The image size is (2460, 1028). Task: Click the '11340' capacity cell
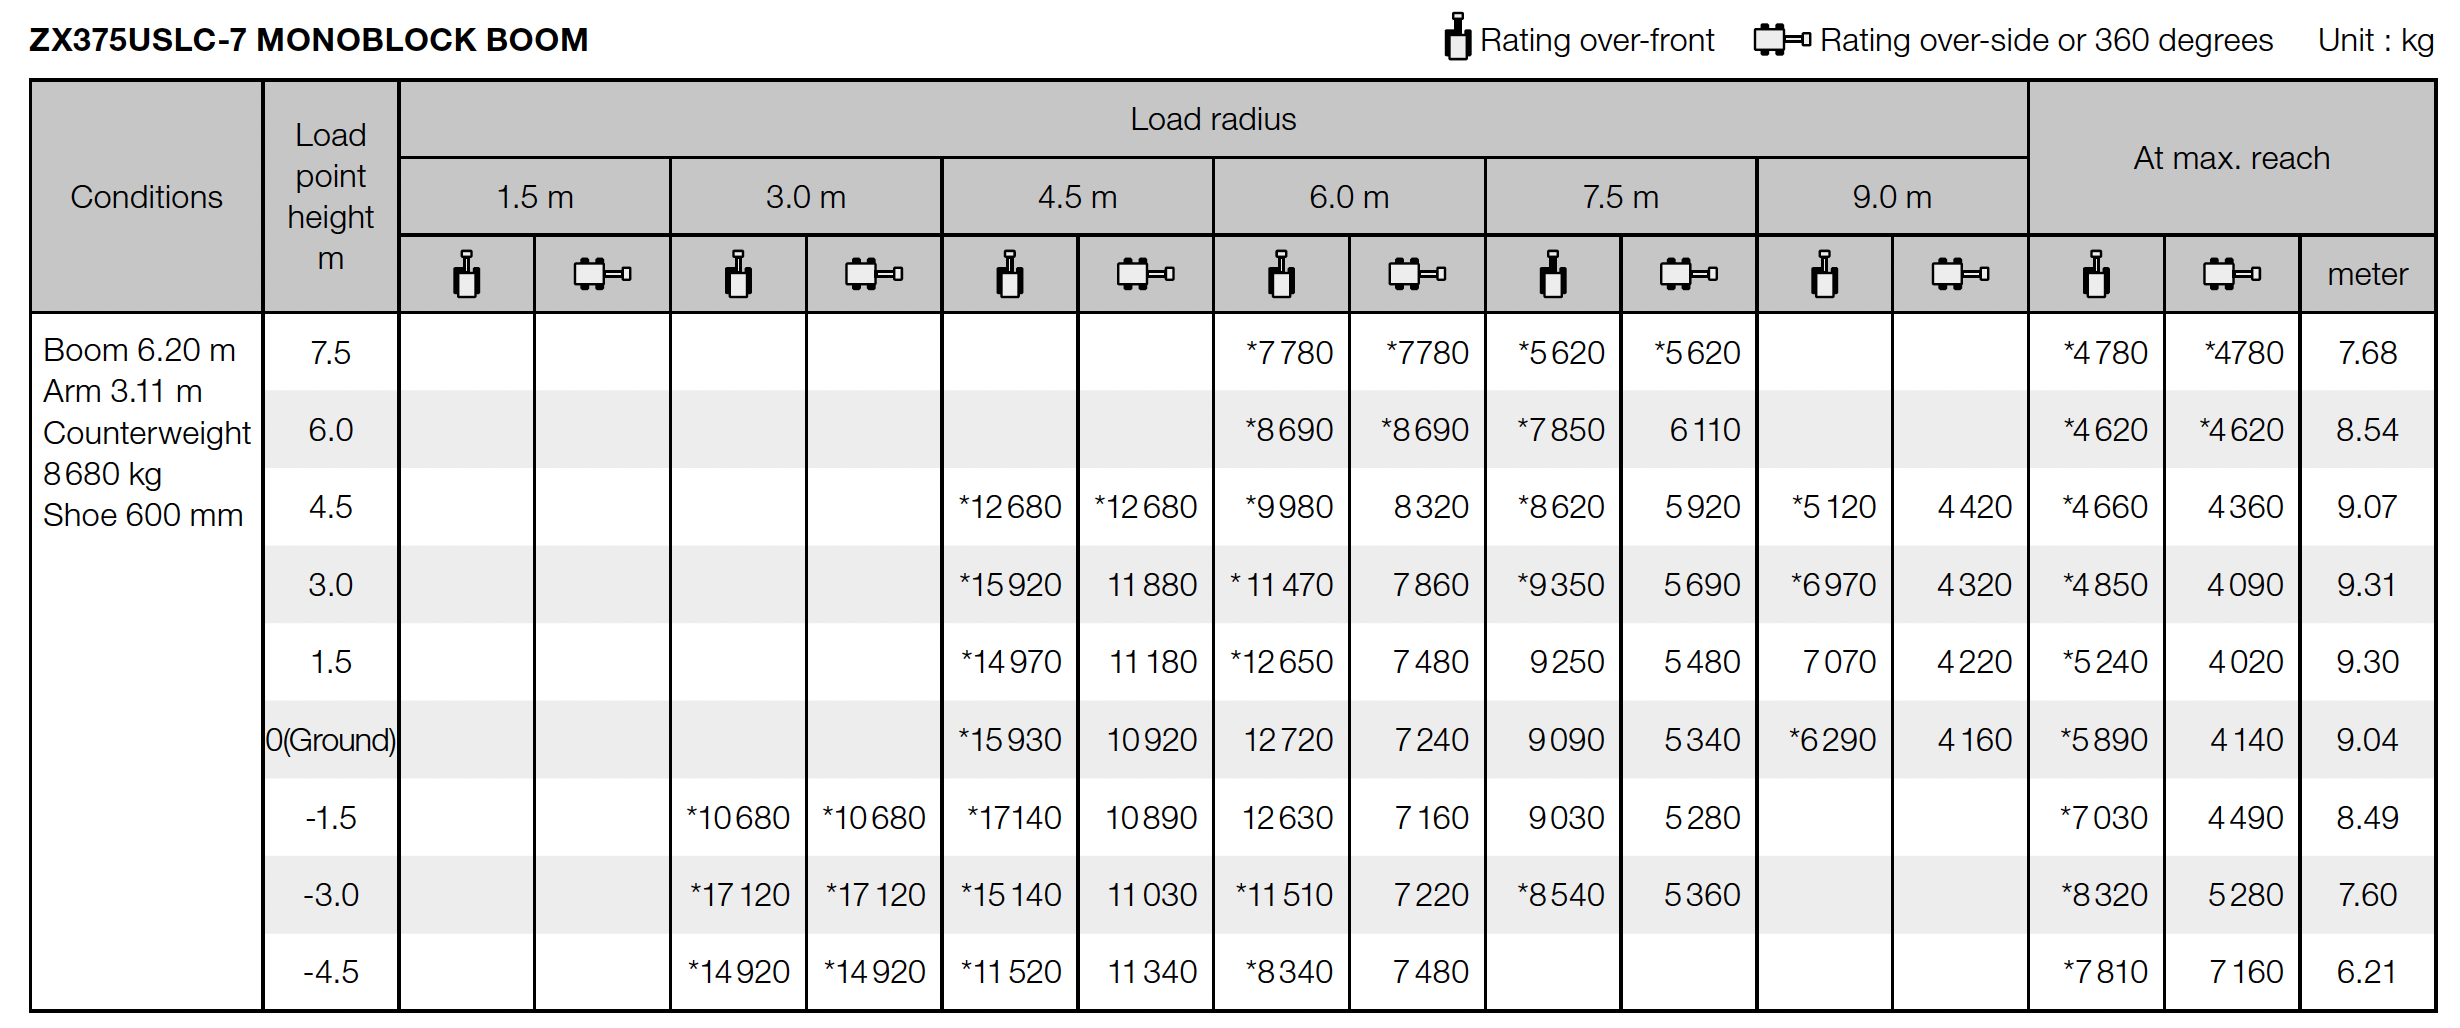pyautogui.click(x=1152, y=972)
